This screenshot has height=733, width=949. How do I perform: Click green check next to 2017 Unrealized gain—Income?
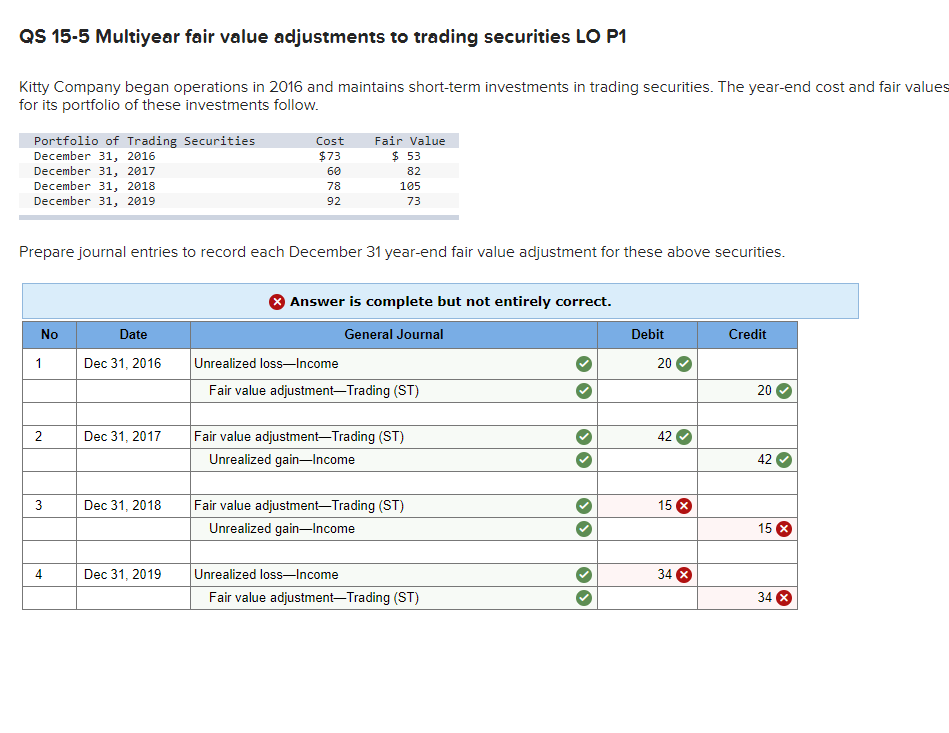pos(583,460)
